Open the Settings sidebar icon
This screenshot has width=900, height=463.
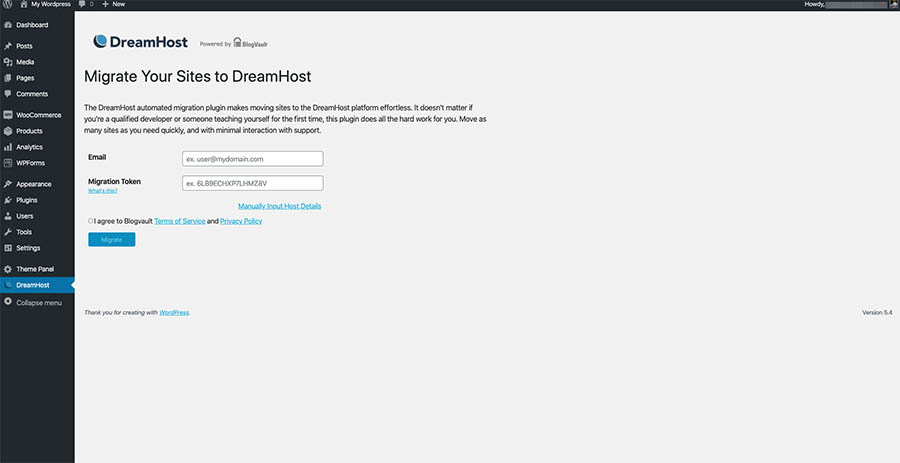(8, 248)
